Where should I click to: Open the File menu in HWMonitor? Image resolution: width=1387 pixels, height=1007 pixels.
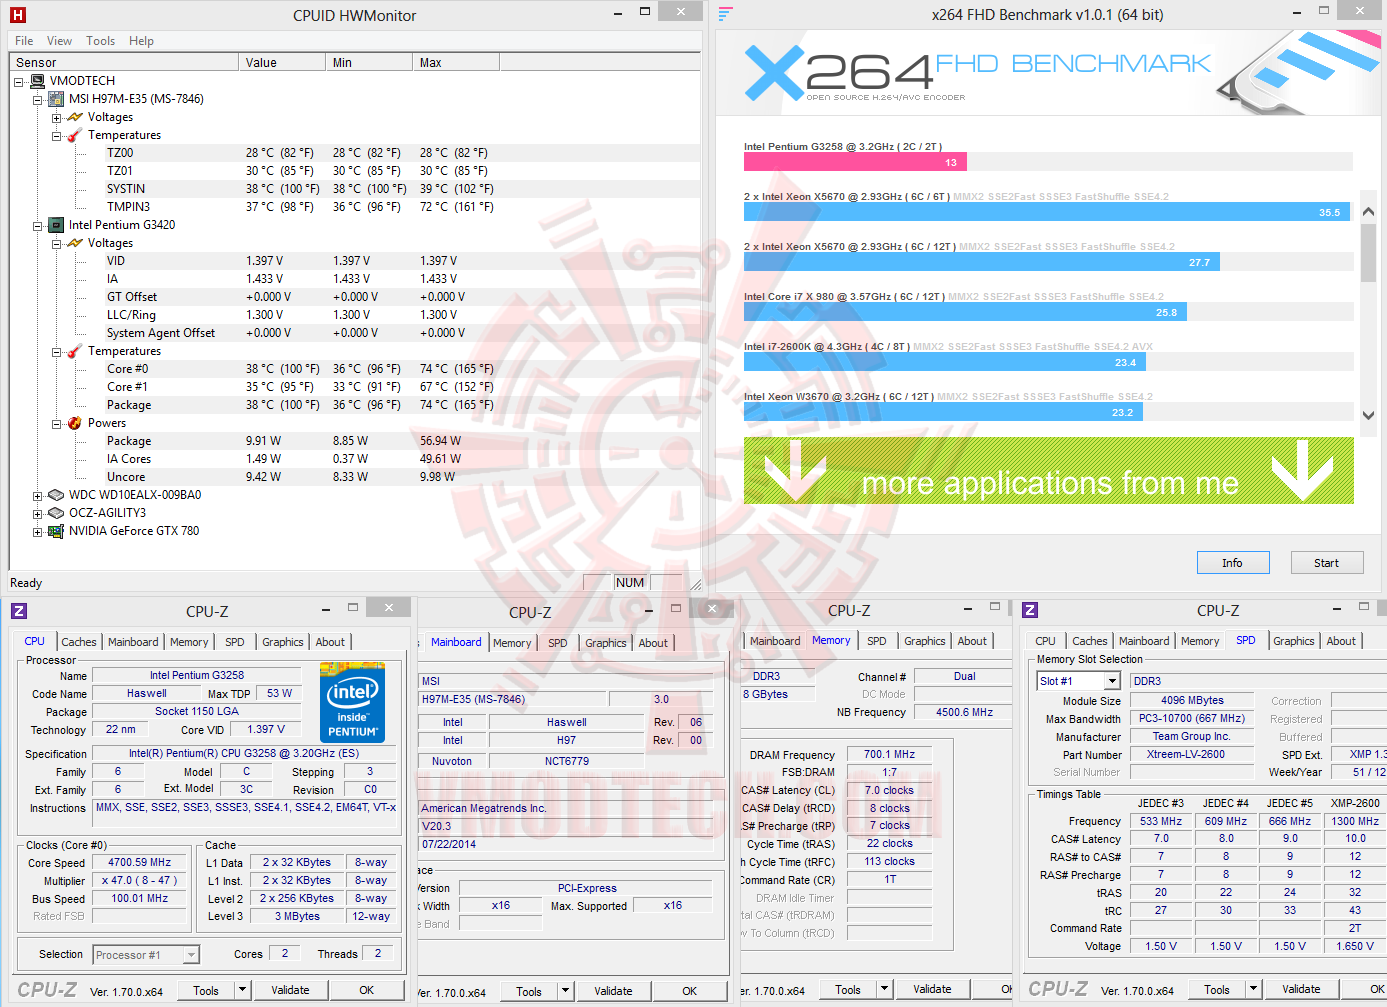[x=24, y=41]
